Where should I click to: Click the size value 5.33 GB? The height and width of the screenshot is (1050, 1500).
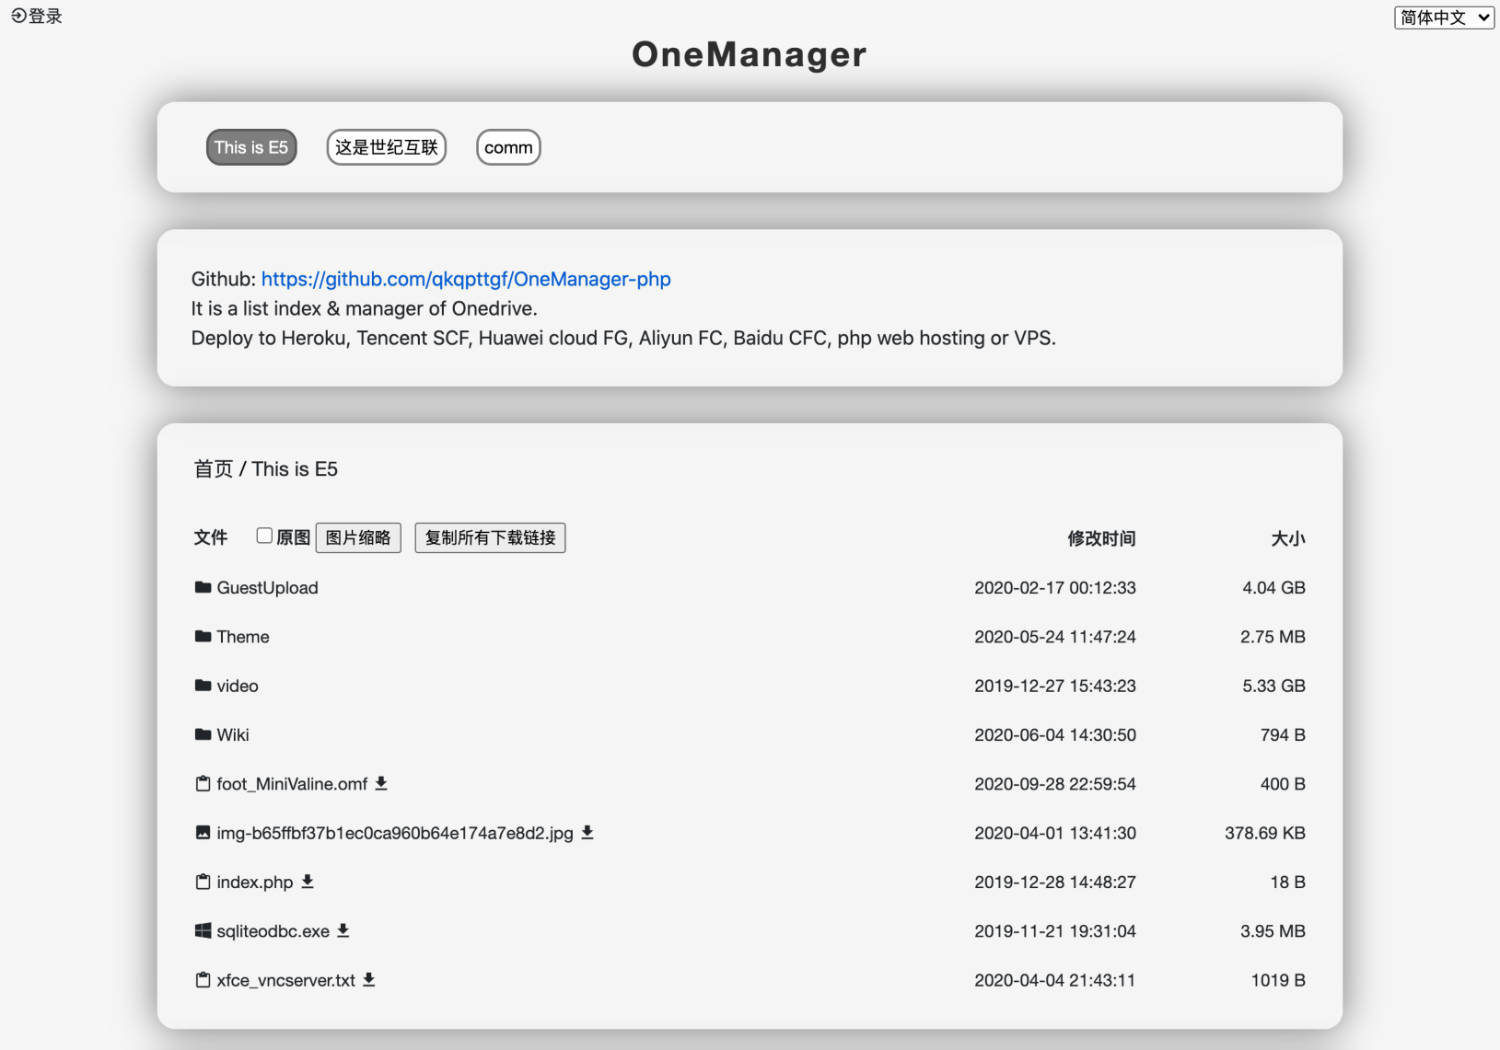[x=1274, y=686]
